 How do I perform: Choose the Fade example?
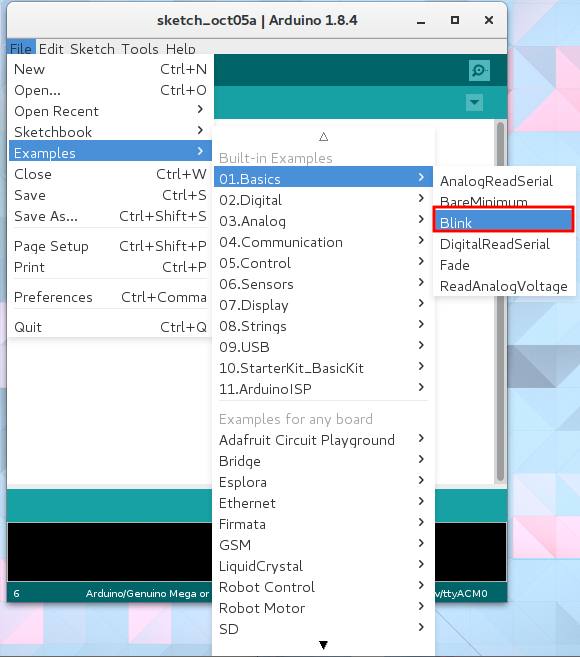pyautogui.click(x=504, y=265)
